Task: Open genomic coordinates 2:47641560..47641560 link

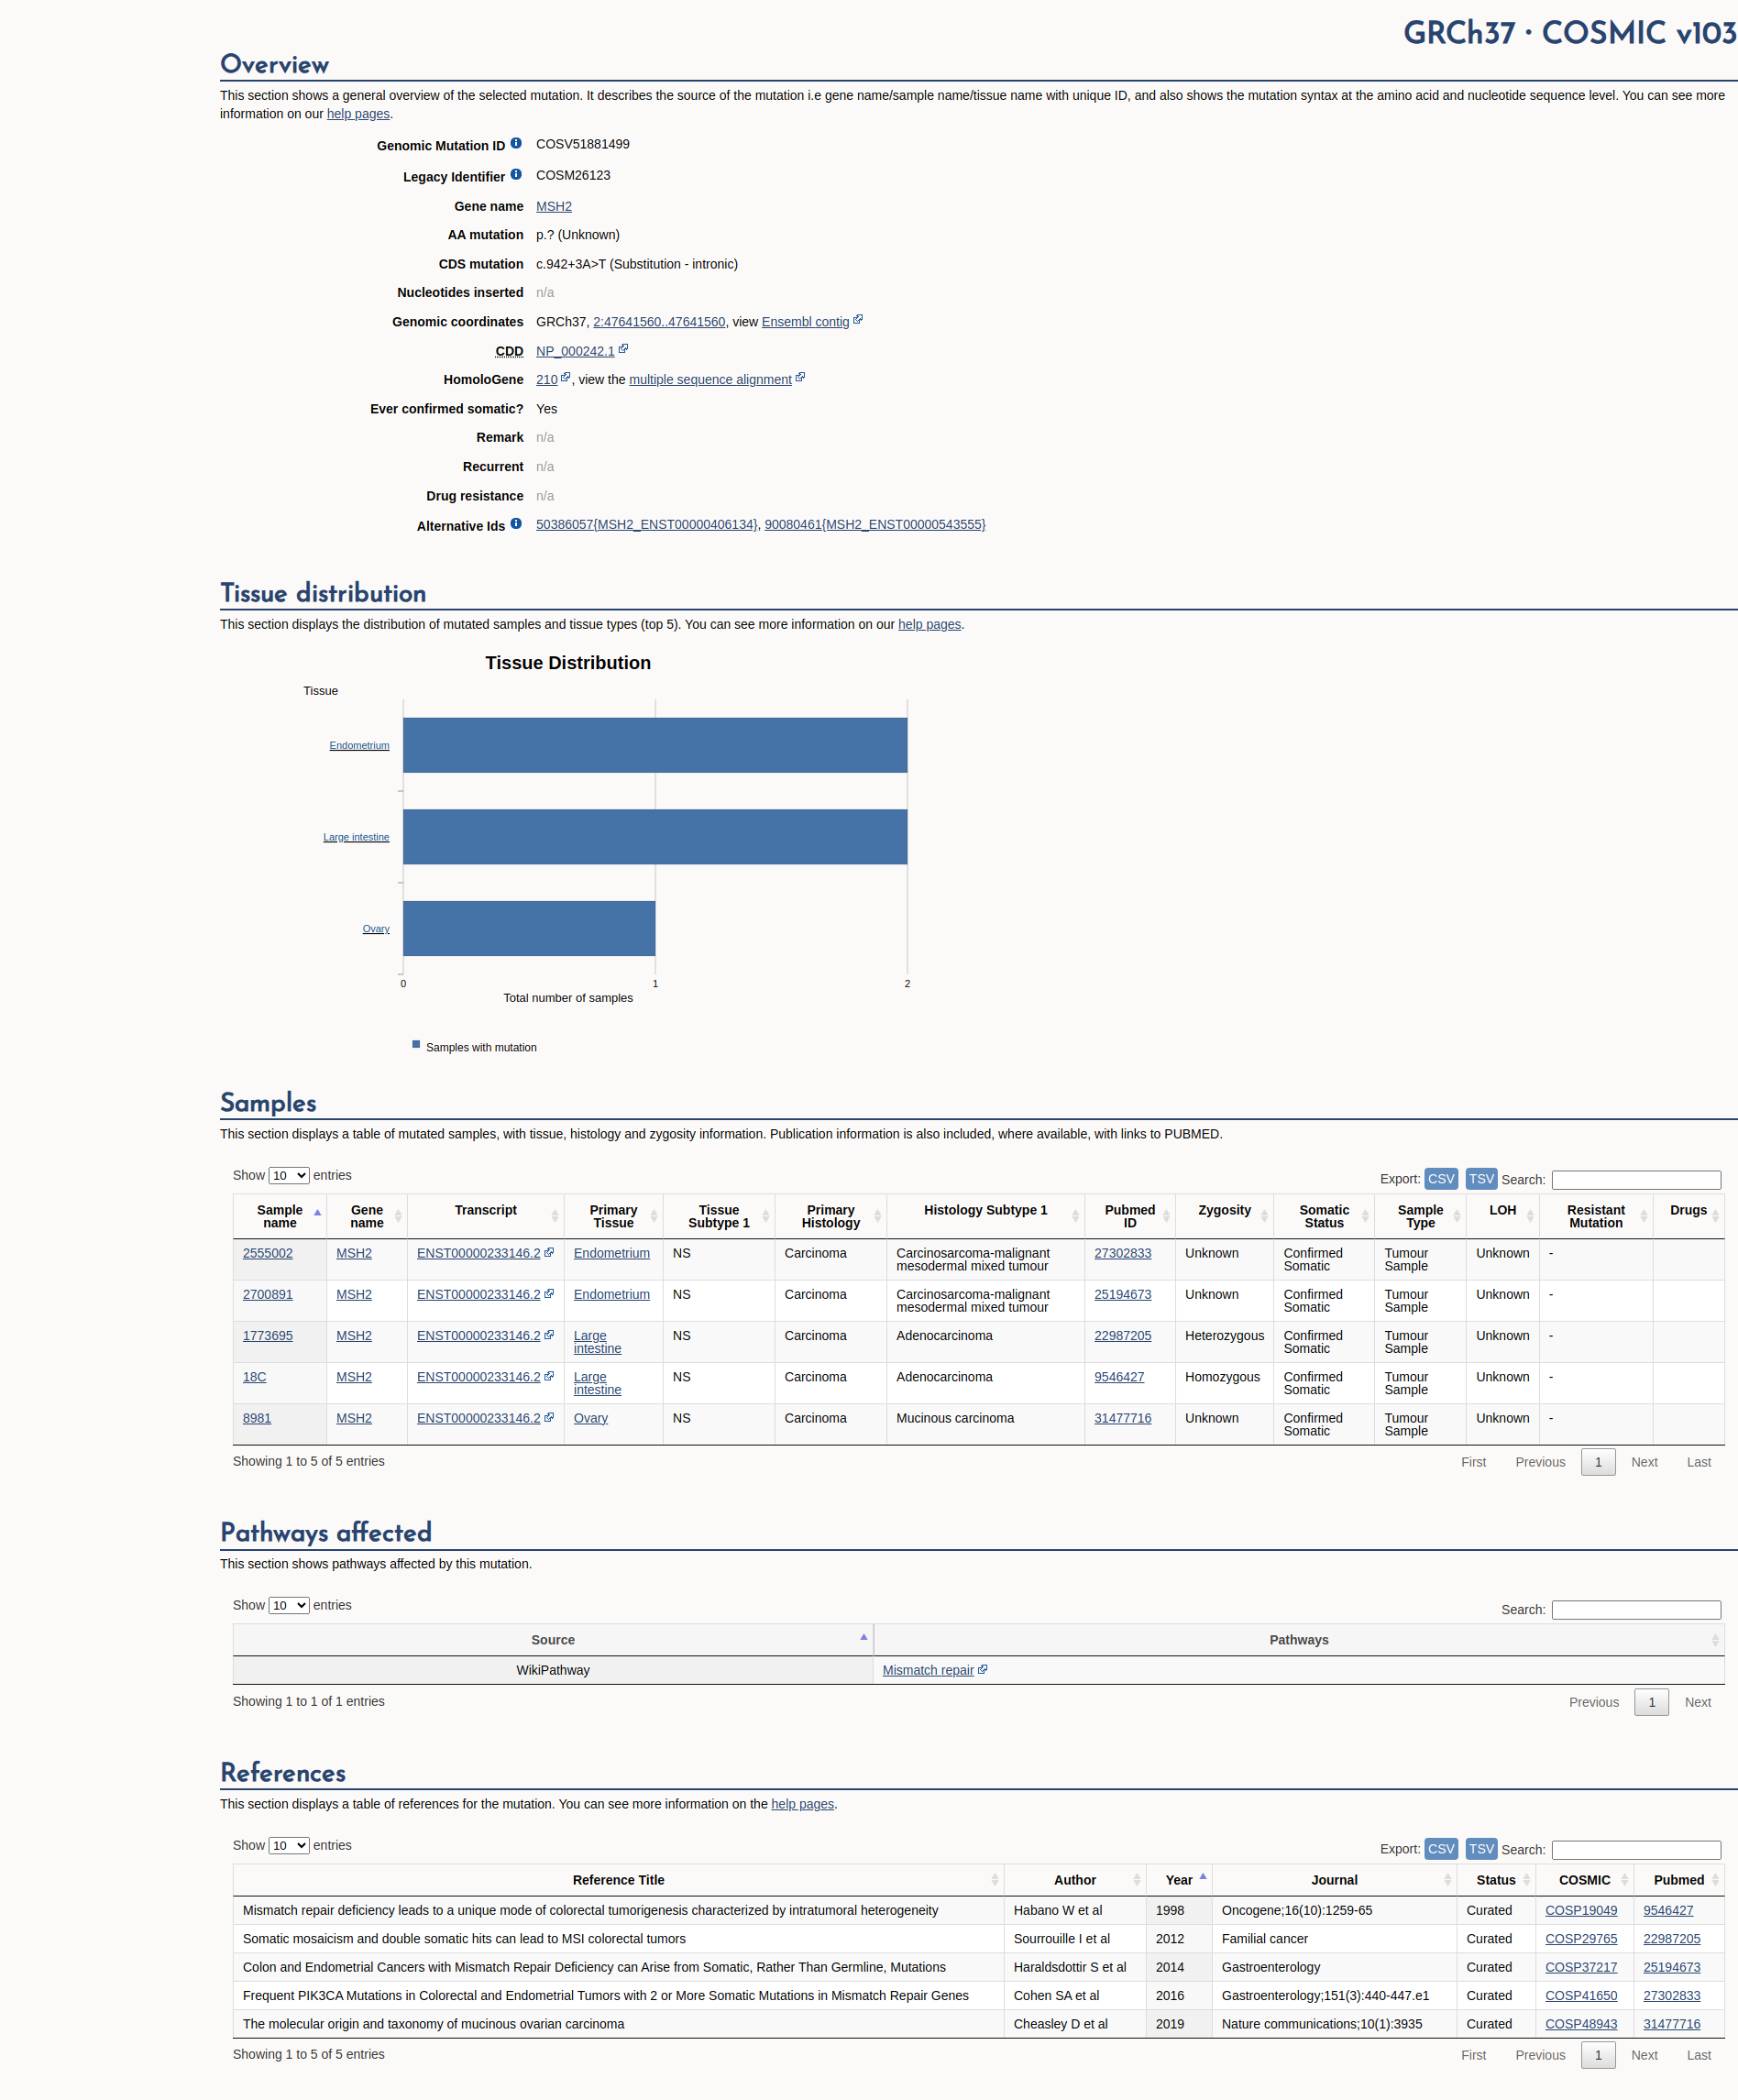Action: point(659,322)
